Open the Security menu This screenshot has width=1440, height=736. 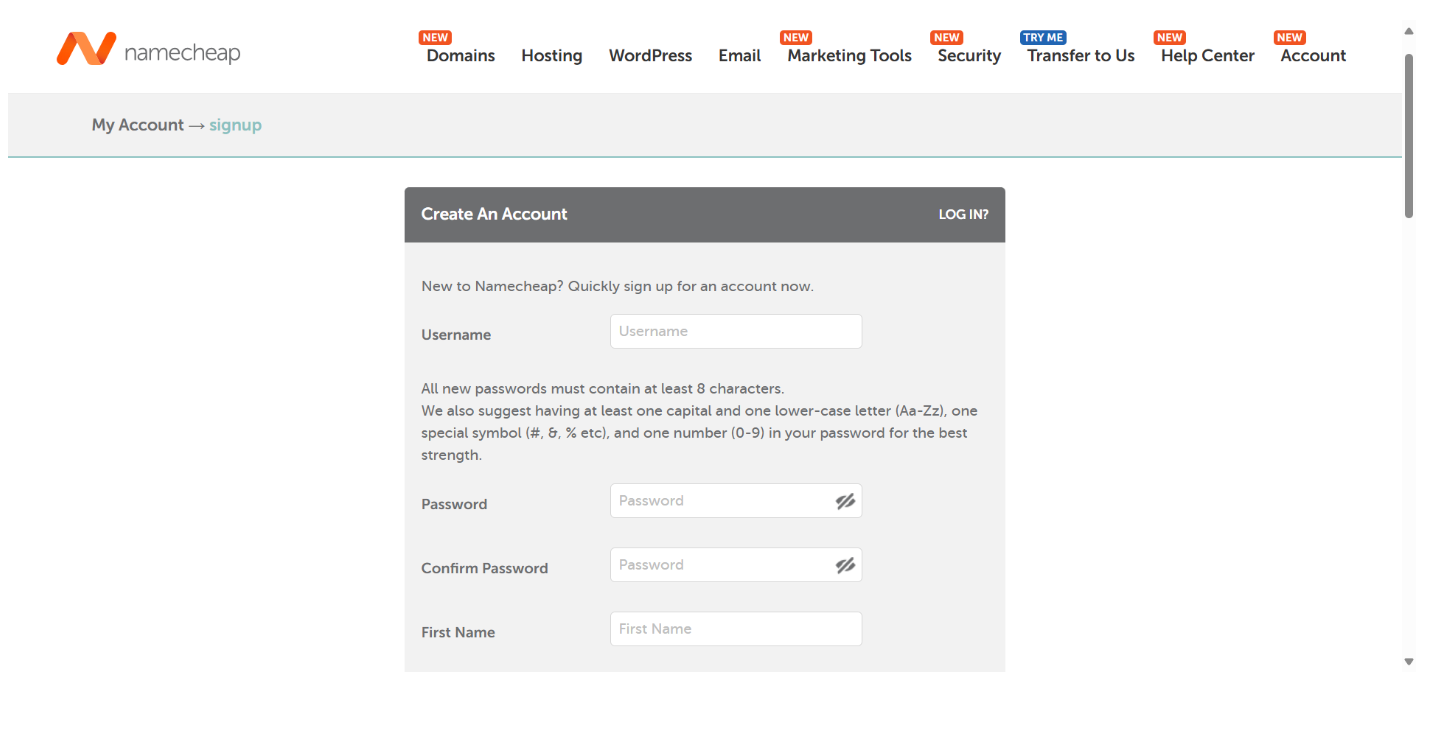click(x=969, y=56)
